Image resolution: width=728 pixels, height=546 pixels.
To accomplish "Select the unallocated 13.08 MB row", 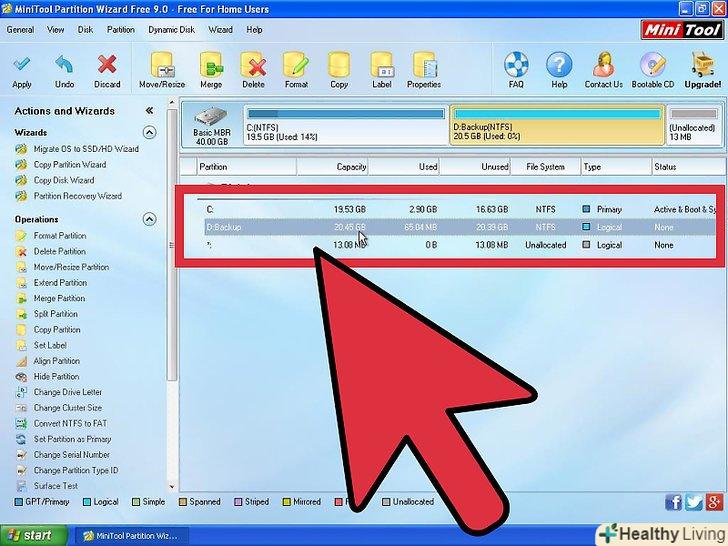I will (460, 245).
